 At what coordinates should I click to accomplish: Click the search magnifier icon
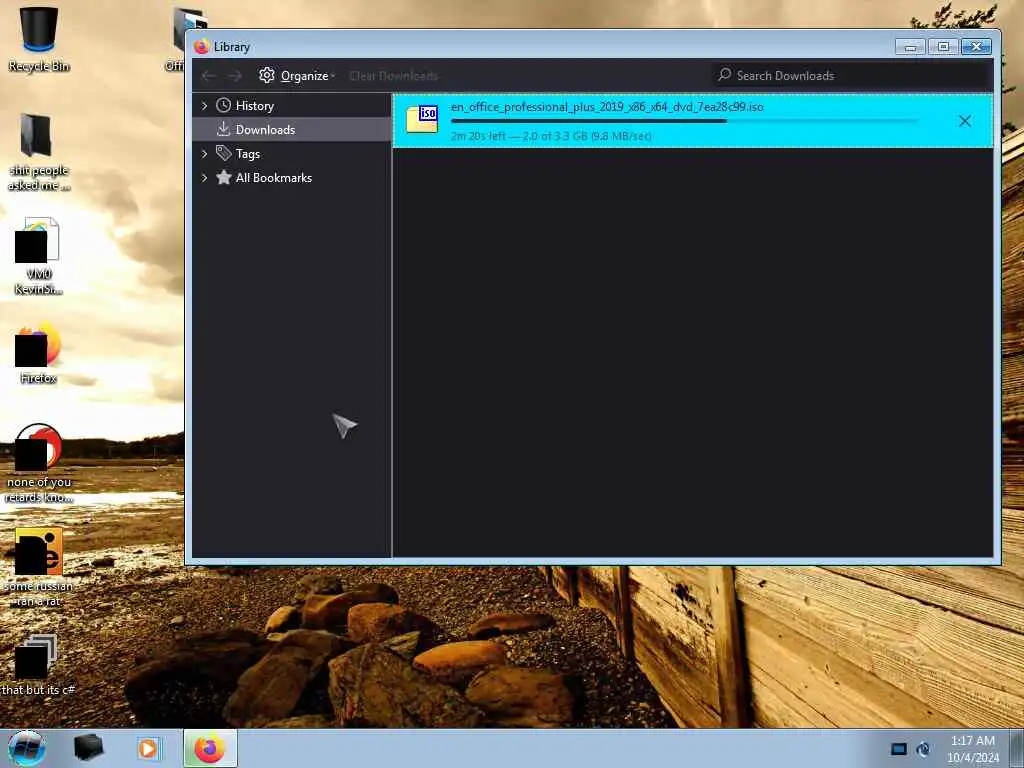(x=724, y=74)
